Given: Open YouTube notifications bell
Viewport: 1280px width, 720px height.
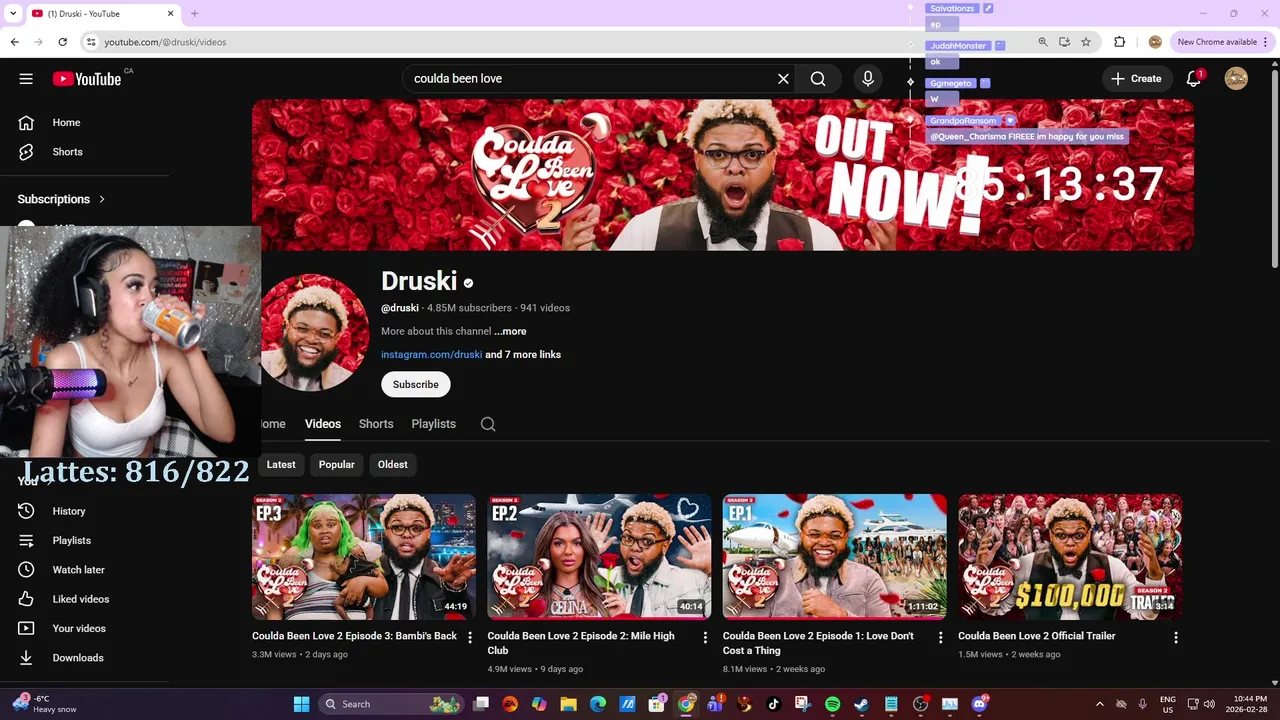Looking at the screenshot, I should (1193, 79).
